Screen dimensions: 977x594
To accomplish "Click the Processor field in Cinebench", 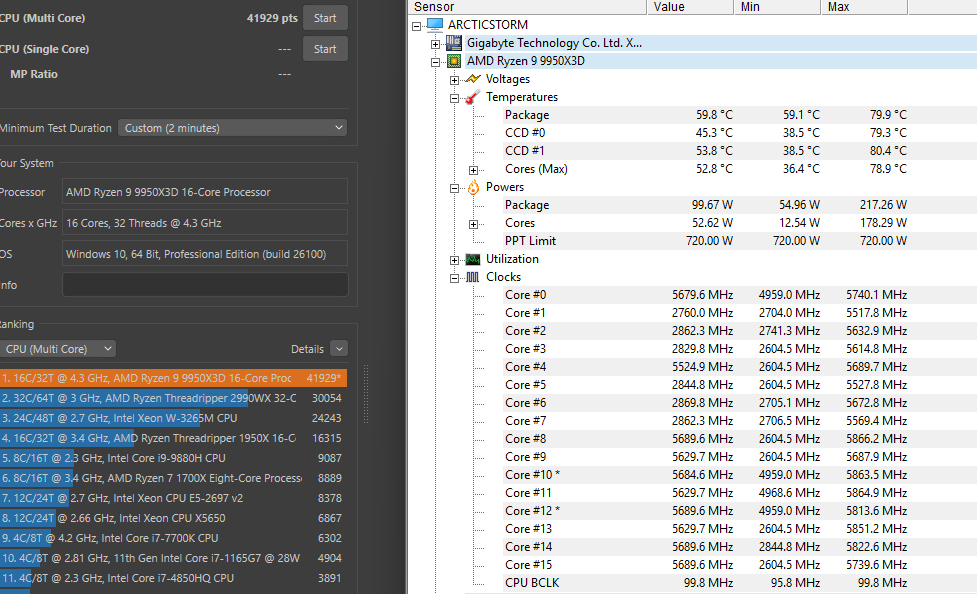I will [x=205, y=192].
